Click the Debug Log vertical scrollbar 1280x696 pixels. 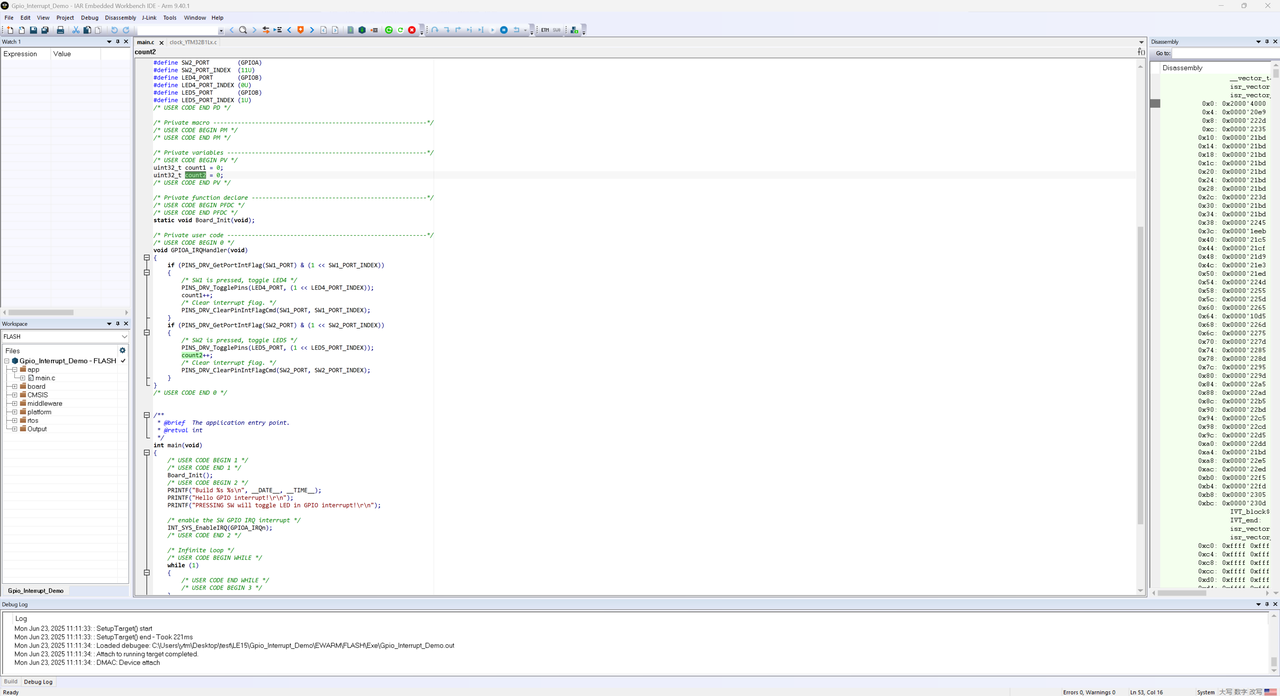[1275, 643]
